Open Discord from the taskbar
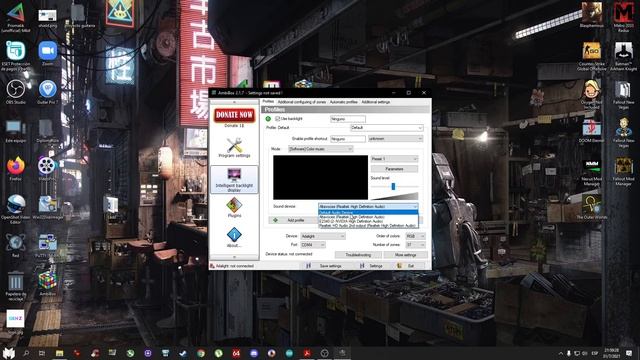The image size is (640, 360). point(254,353)
